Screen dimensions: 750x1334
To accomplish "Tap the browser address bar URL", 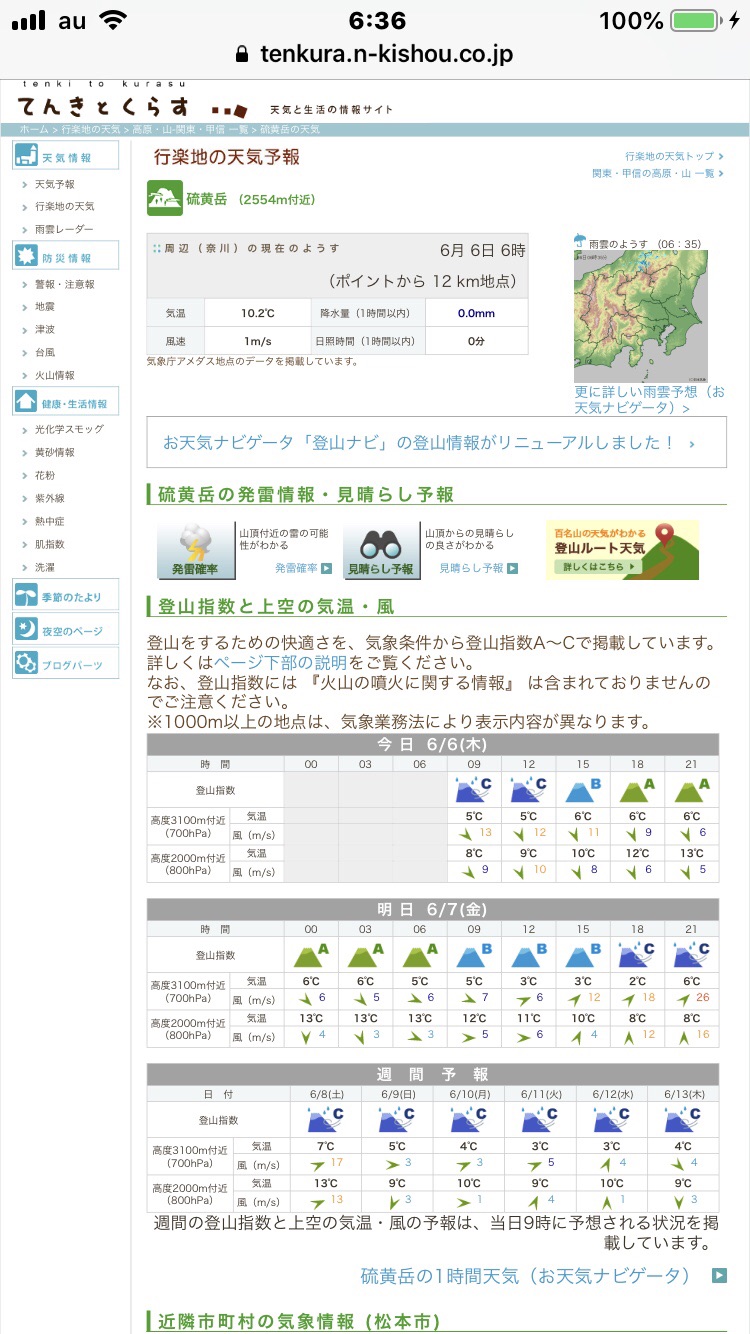I will point(386,54).
